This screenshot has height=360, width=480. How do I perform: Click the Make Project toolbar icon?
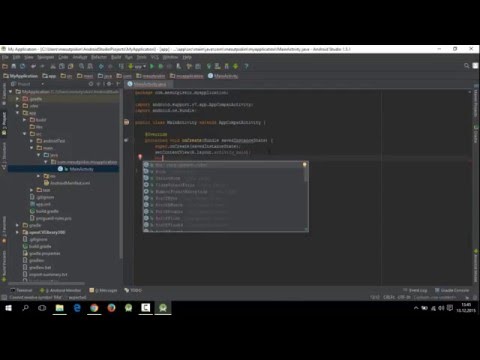tap(121, 66)
